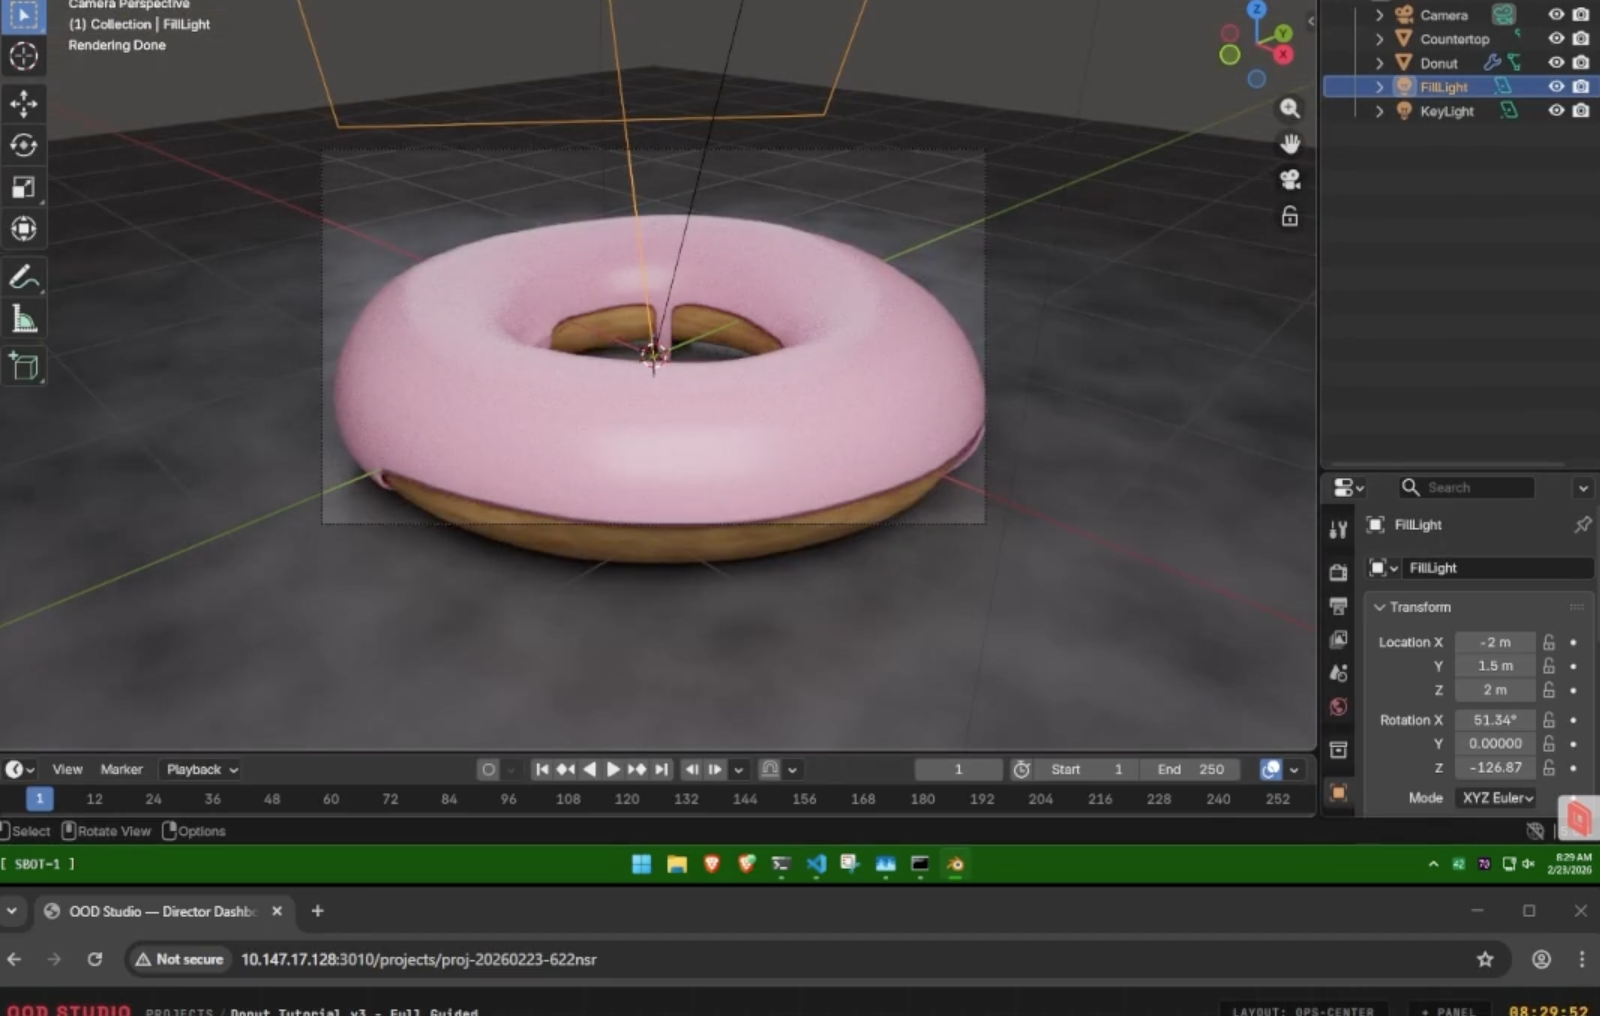Hide the Donut object in viewport
The height and width of the screenshot is (1016, 1600).
1556,63
